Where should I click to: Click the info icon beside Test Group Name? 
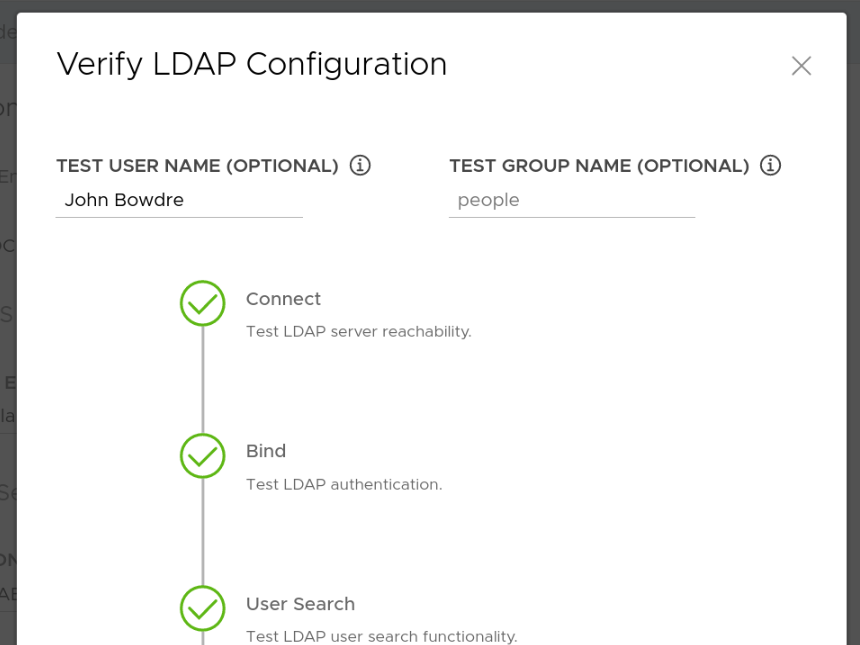tap(770, 165)
